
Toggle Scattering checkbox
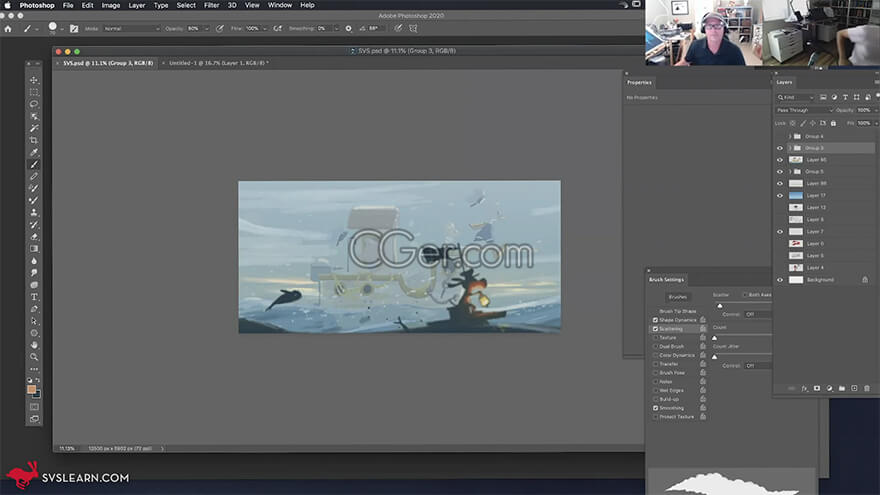655,329
